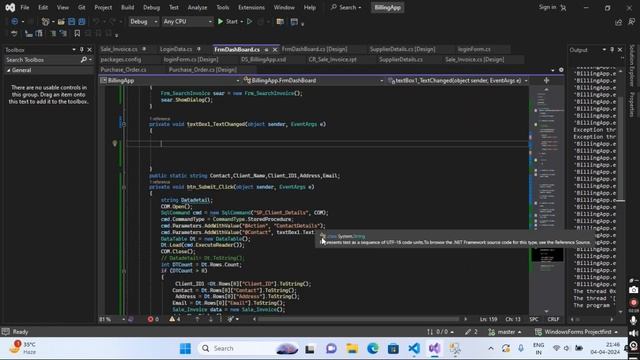Open the master branch selector
This screenshot has height=360, width=640.
tap(505, 332)
